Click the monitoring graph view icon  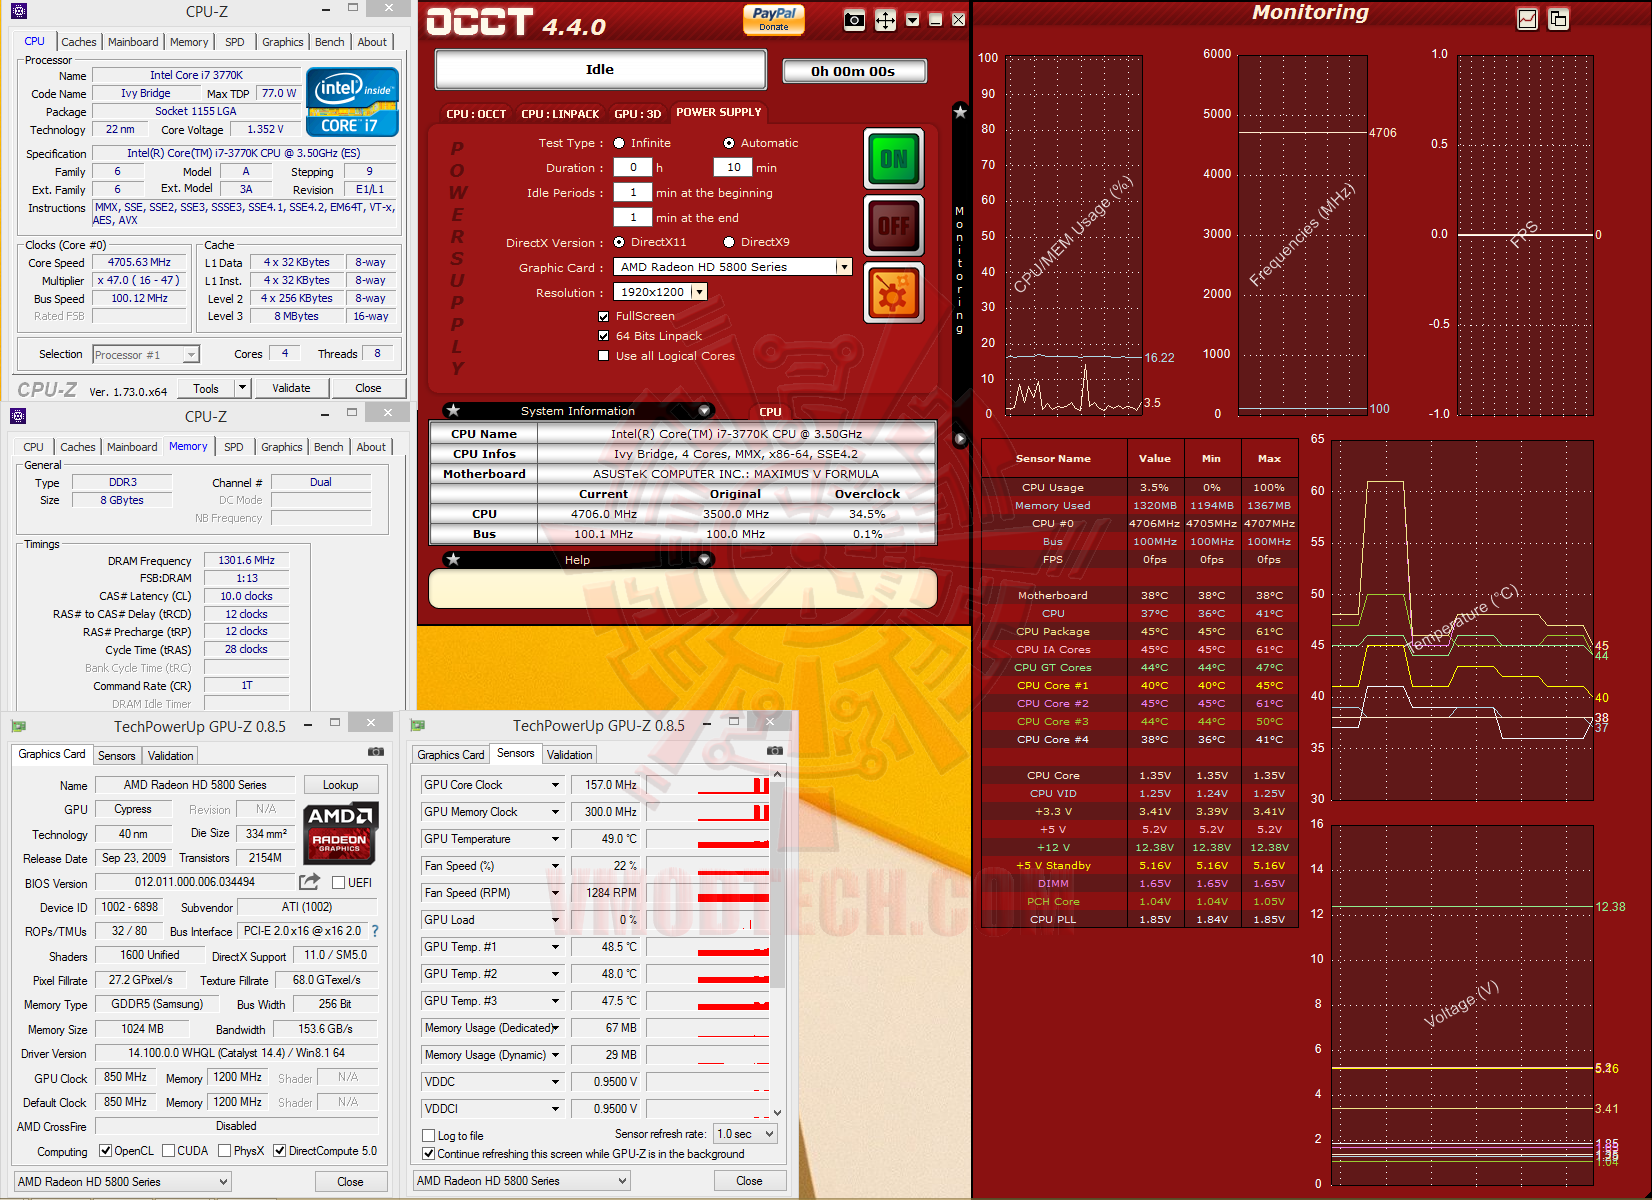pos(1527,19)
